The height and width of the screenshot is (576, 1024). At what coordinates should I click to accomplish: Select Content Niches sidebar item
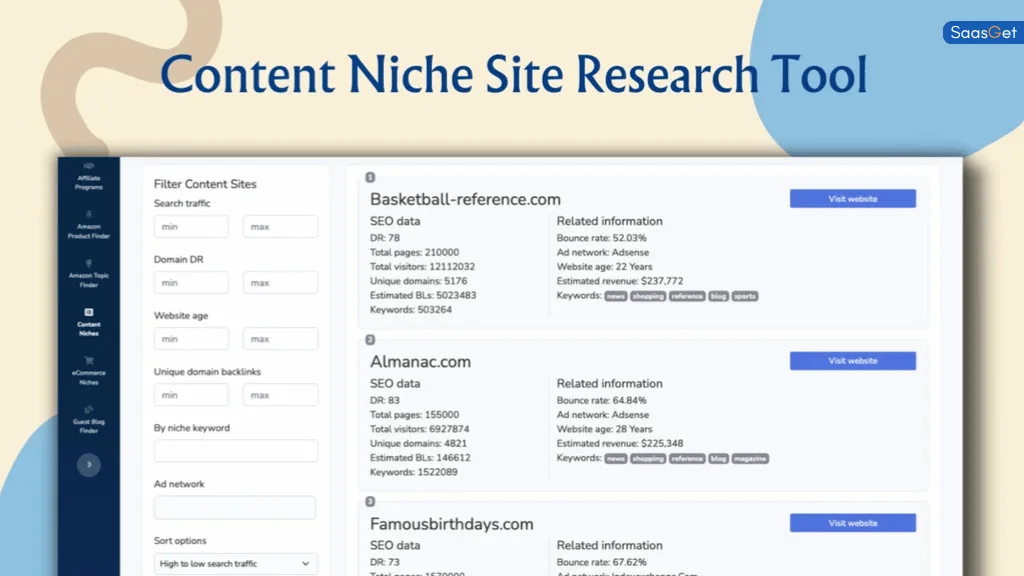coord(89,323)
